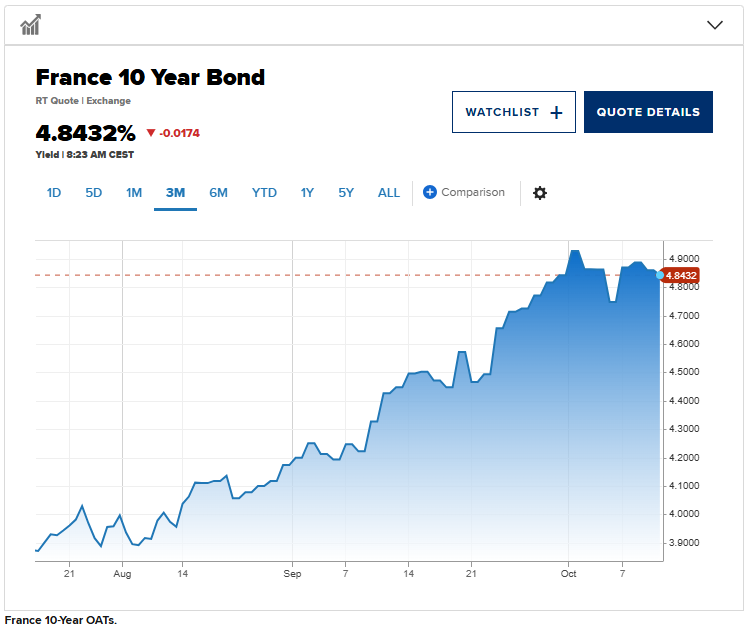Click the France 10 Year Bond title
The image size is (754, 631).
(150, 77)
